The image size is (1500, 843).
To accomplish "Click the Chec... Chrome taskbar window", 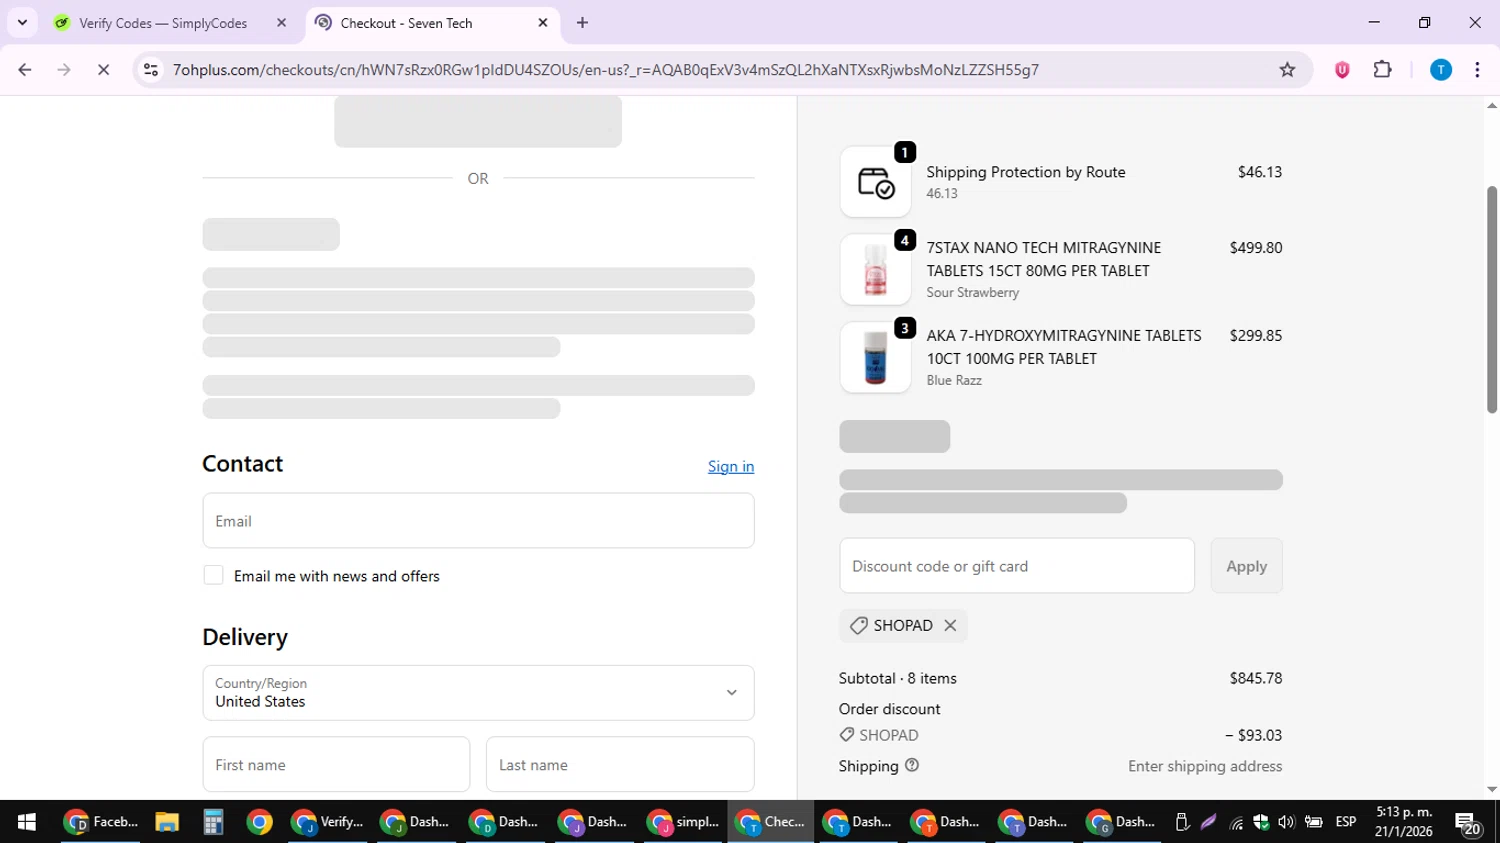I will click(771, 822).
